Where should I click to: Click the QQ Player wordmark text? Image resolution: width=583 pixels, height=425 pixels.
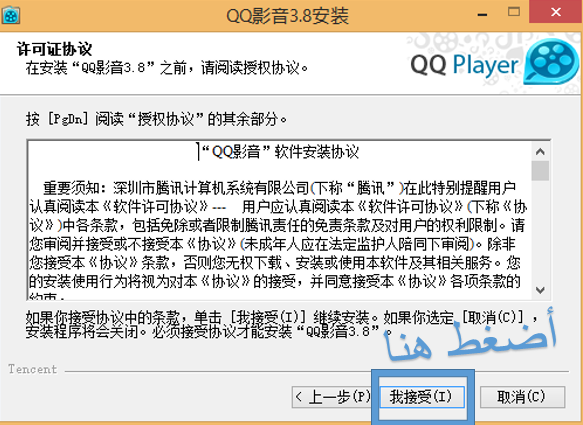coord(464,64)
